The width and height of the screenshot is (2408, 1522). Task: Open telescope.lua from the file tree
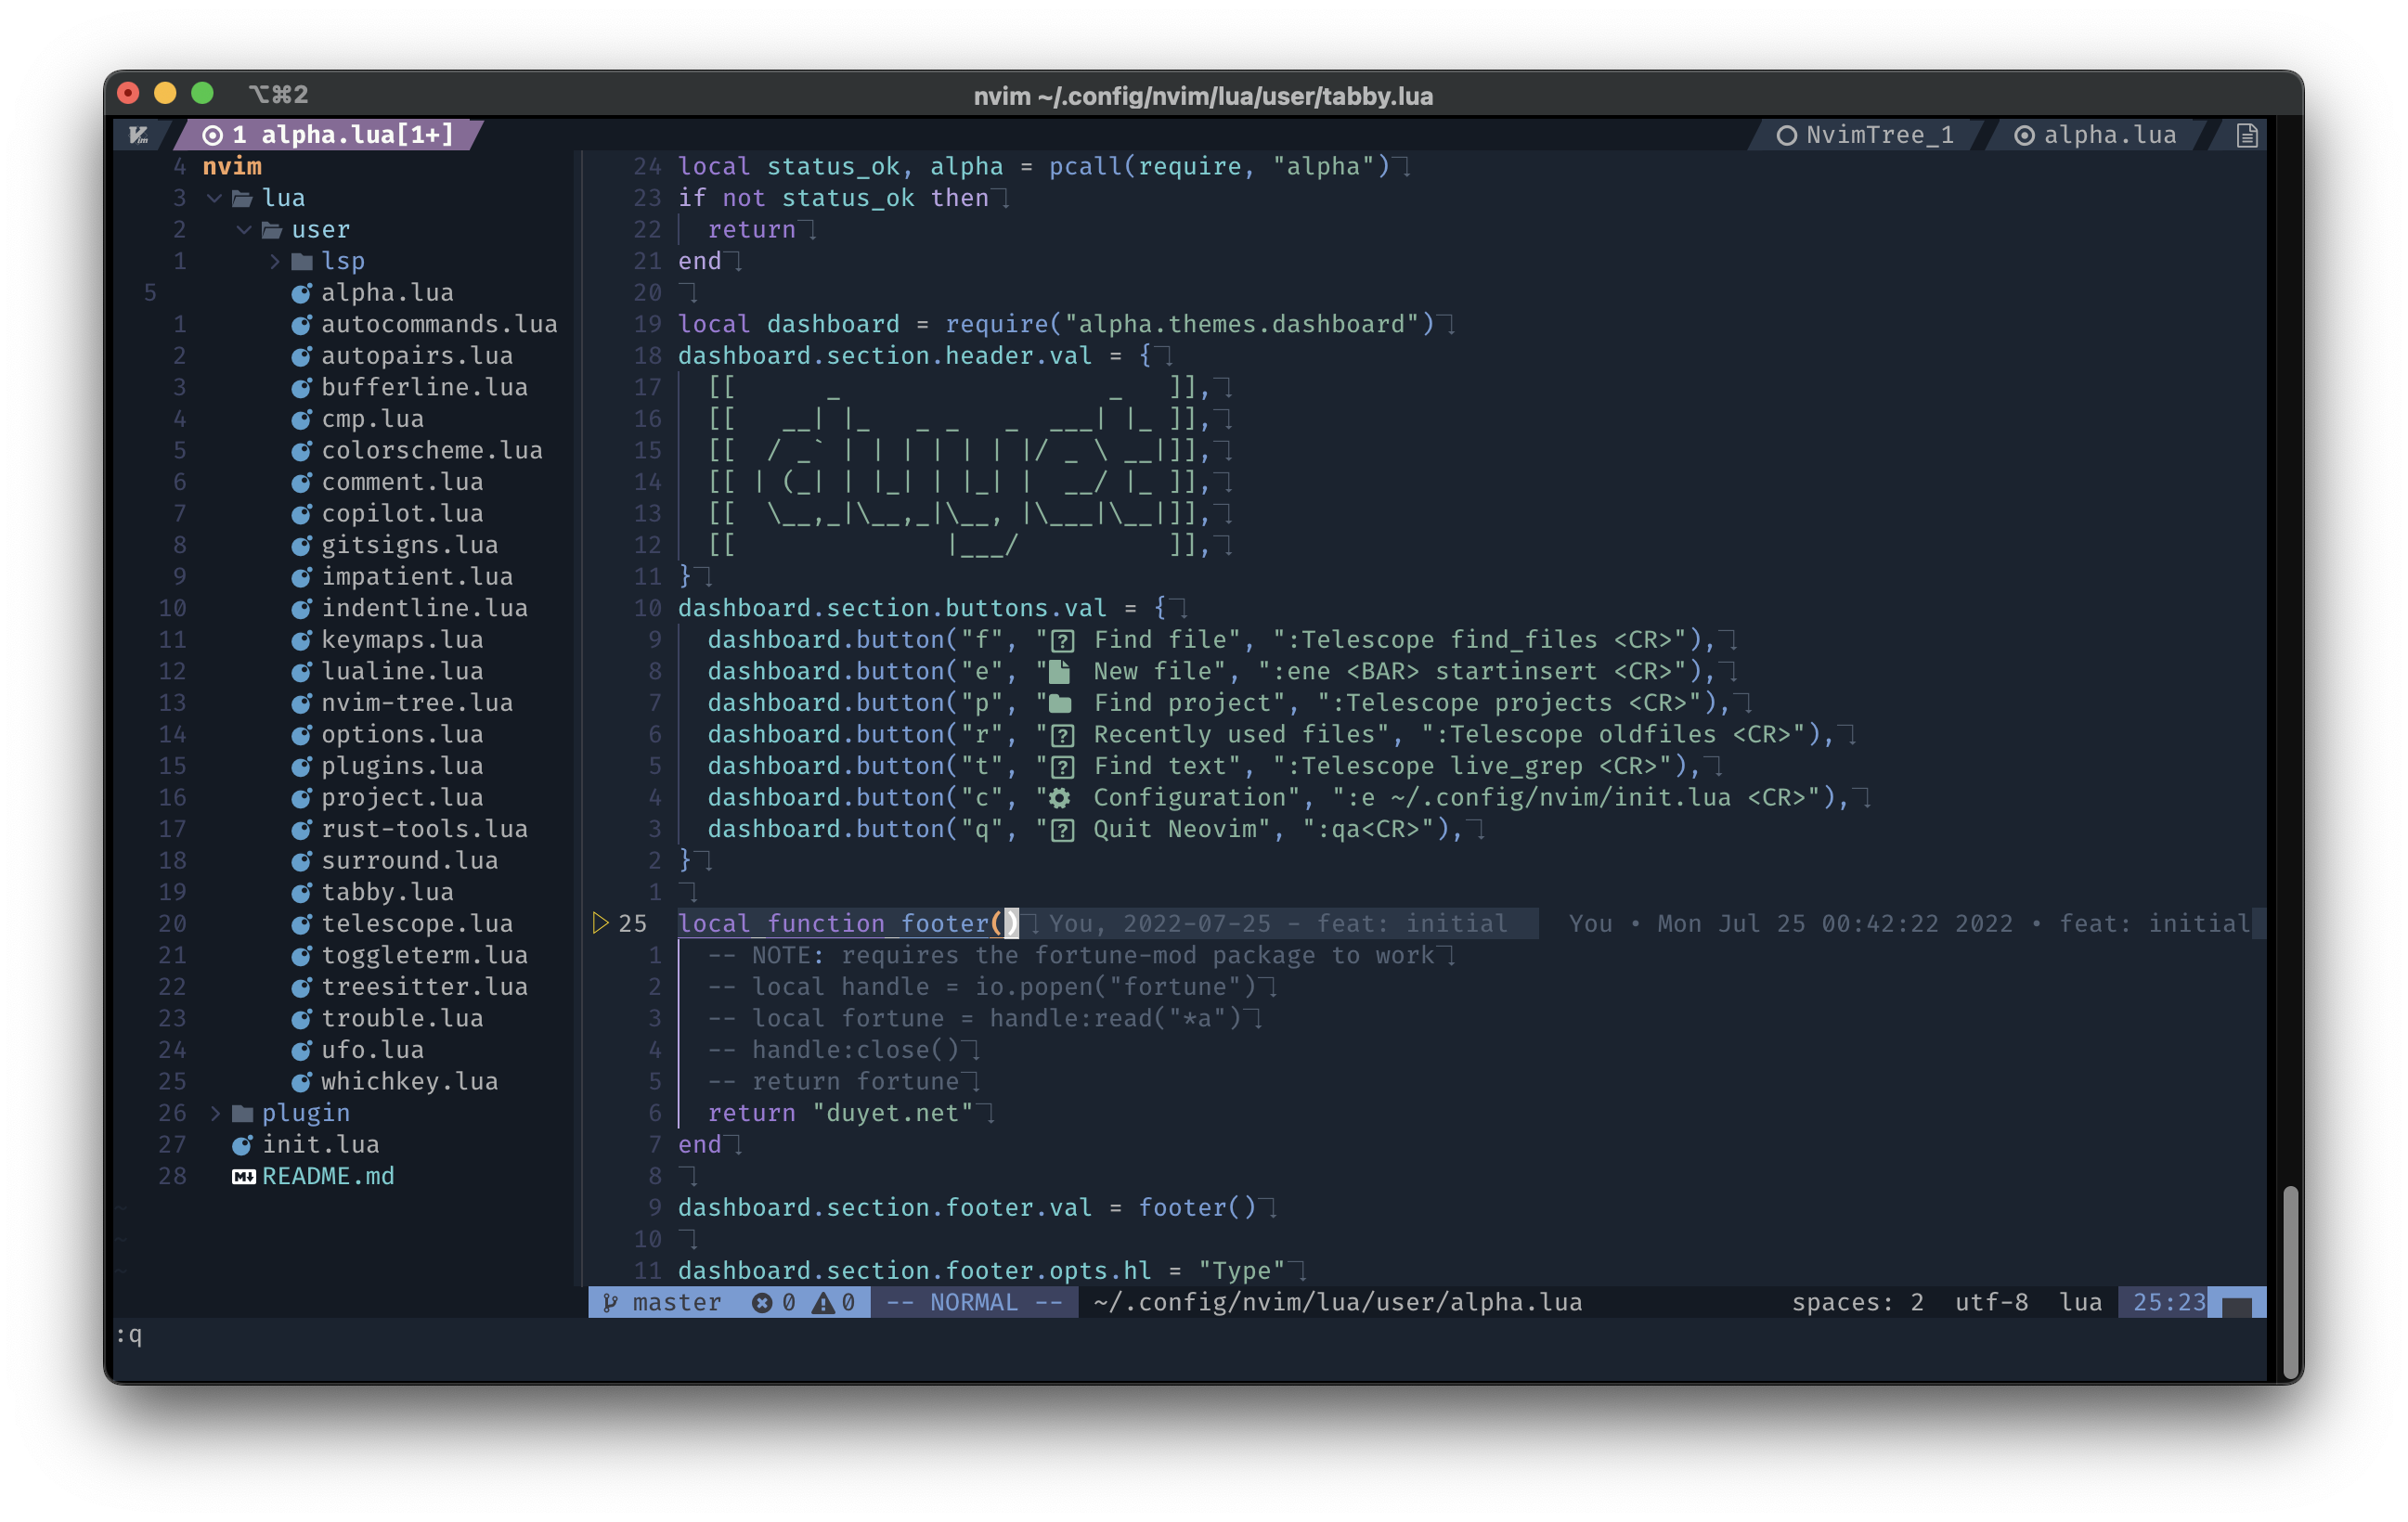(416, 923)
